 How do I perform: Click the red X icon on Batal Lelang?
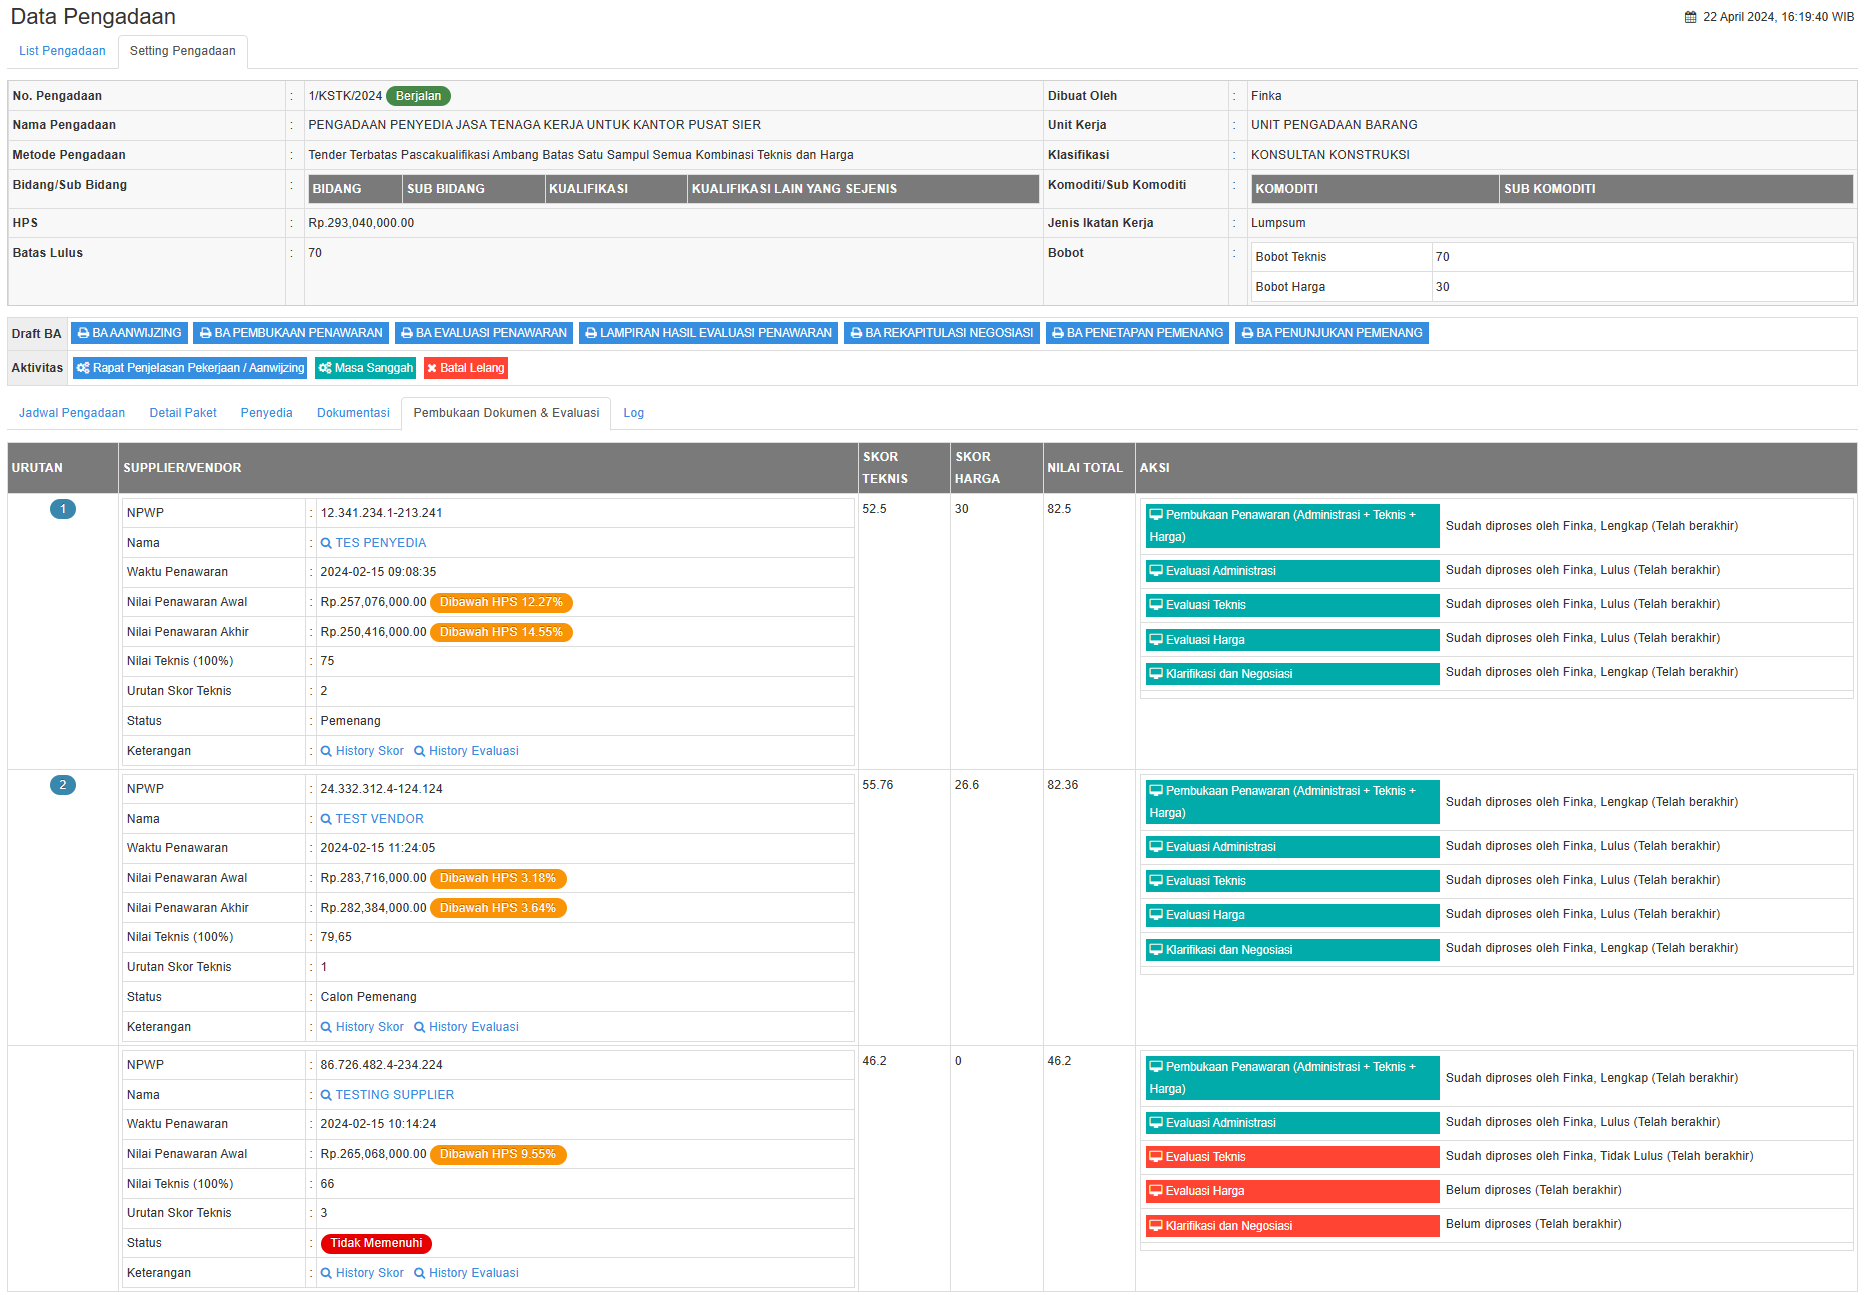tap(432, 368)
